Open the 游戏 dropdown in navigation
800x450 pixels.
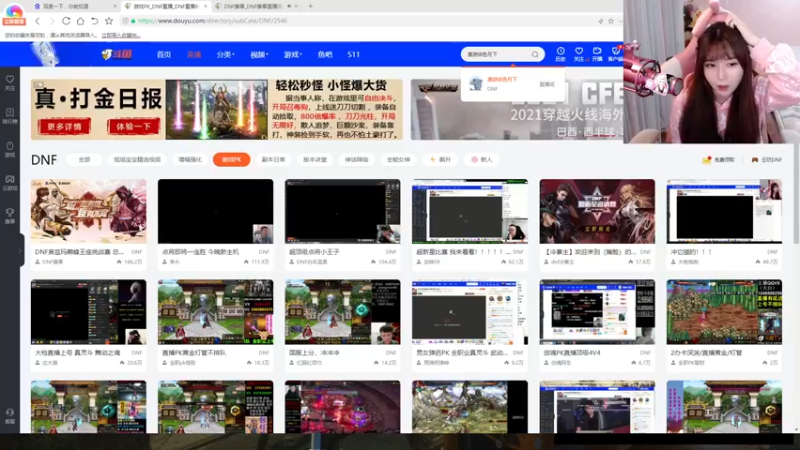click(x=293, y=54)
